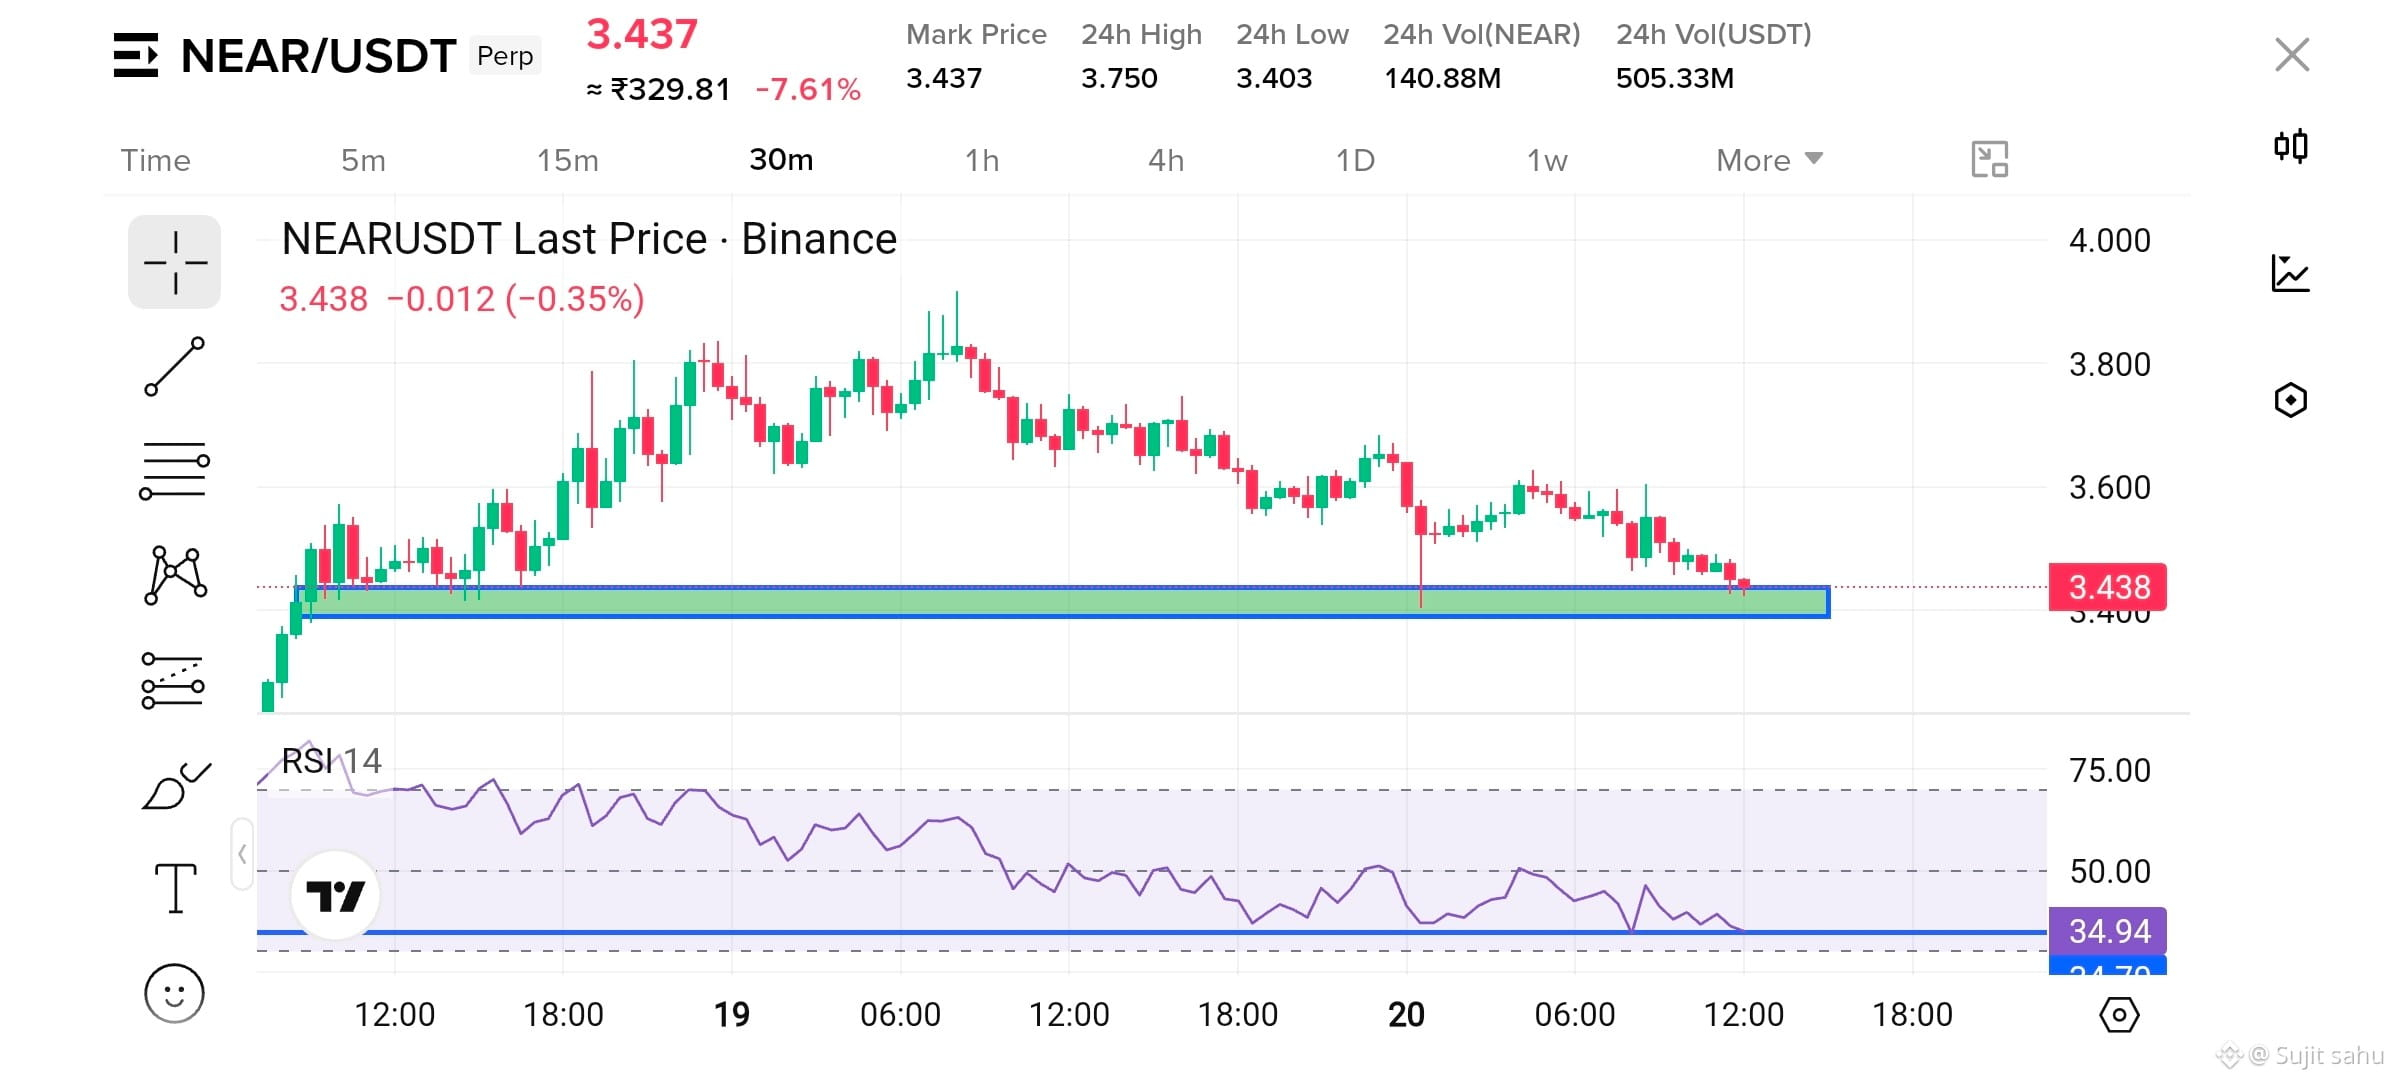This screenshot has height=1080, width=2392.
Task: Click the green support zone rectangle
Action: click(1062, 602)
